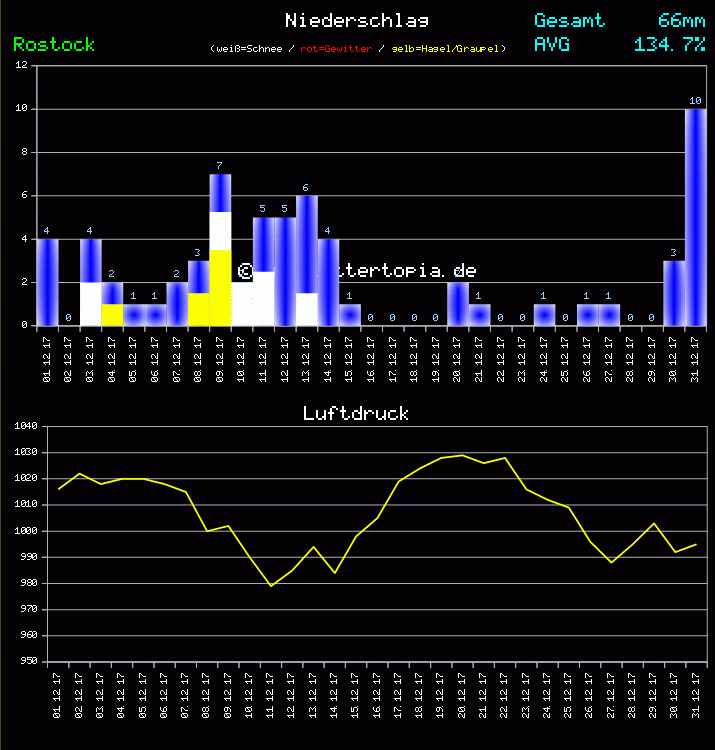
Task: Select the Gesamt total label
Action: (x=569, y=20)
